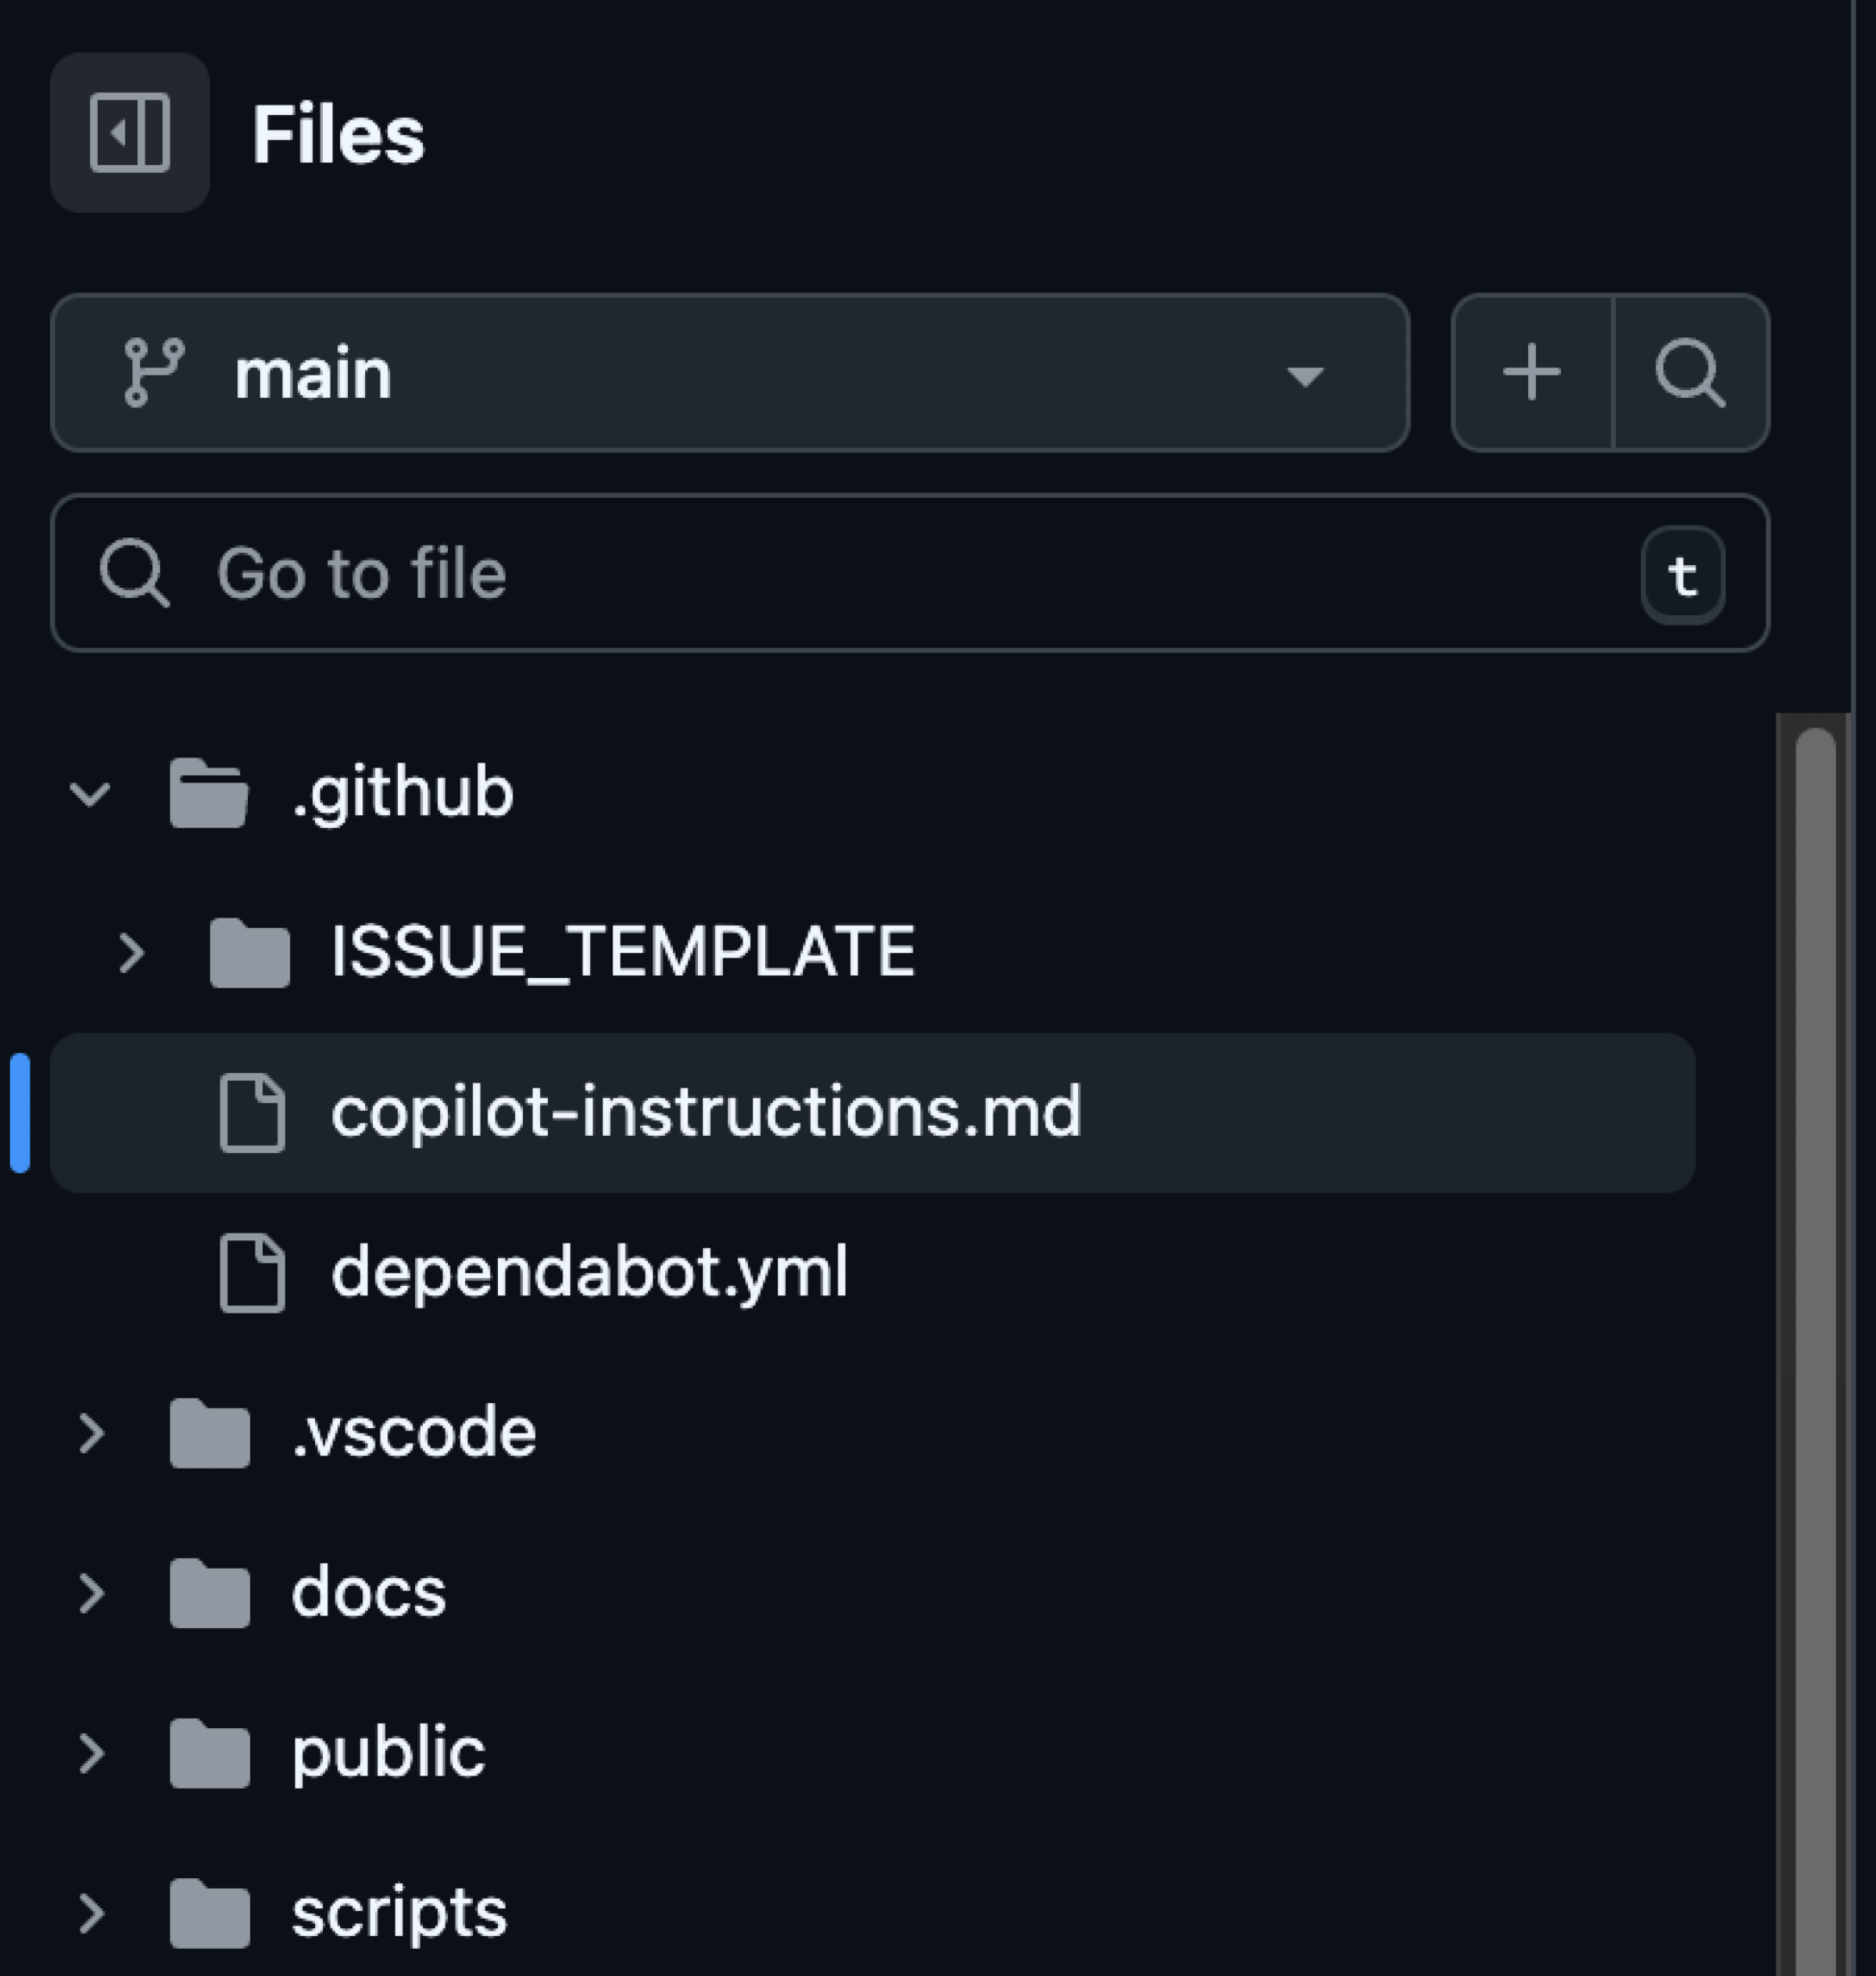Collapse the file tree side panel
This screenshot has height=1976, width=1876.
point(130,133)
